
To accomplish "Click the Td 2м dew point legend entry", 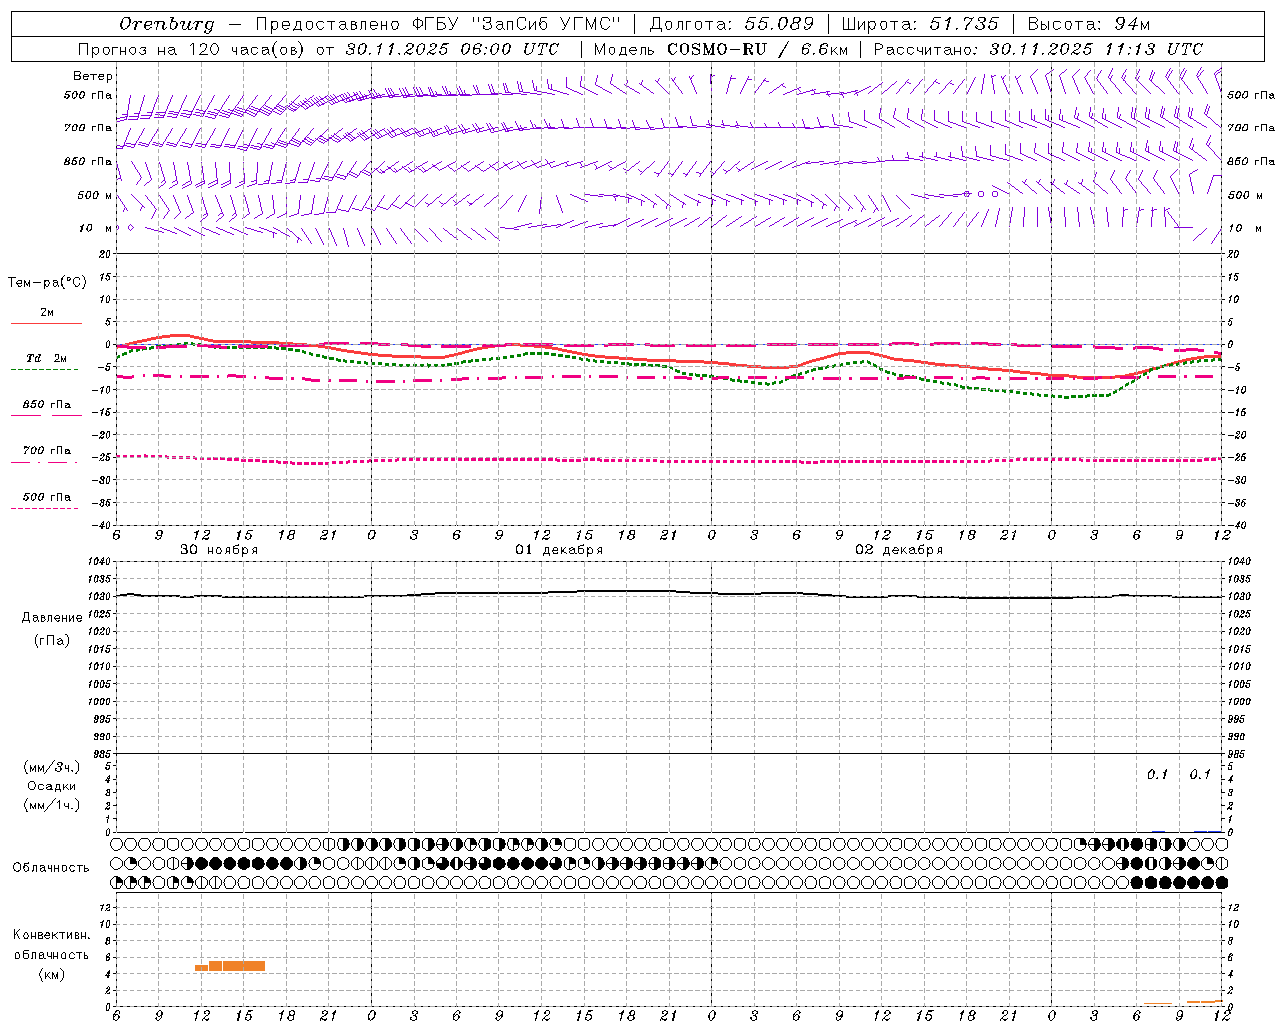I will pos(45,362).
